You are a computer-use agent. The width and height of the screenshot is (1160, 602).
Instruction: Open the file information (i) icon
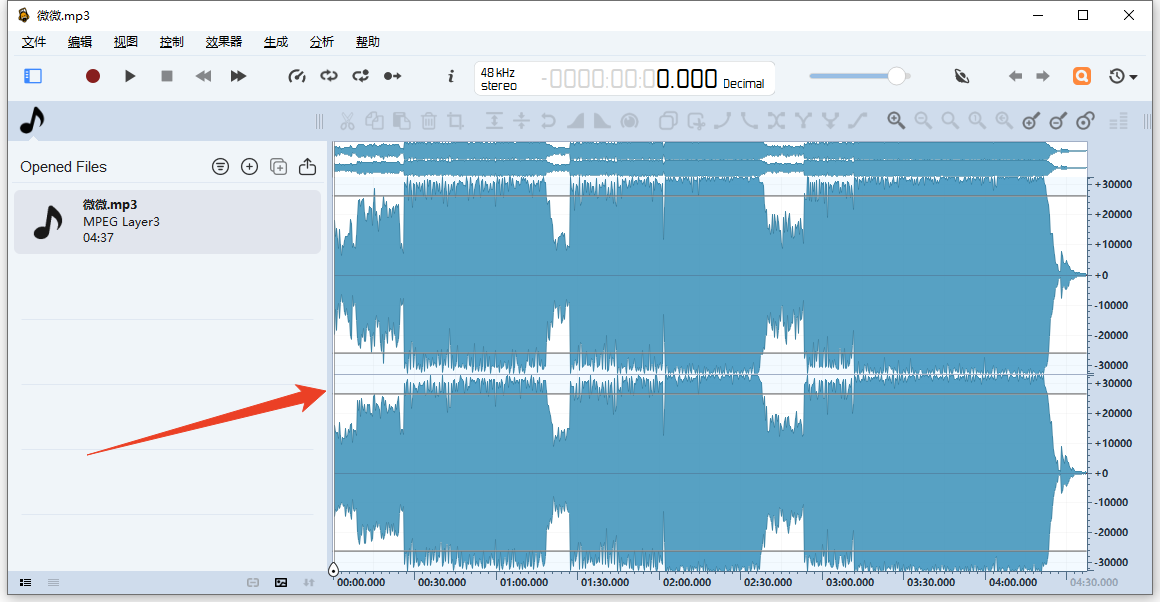click(x=451, y=76)
